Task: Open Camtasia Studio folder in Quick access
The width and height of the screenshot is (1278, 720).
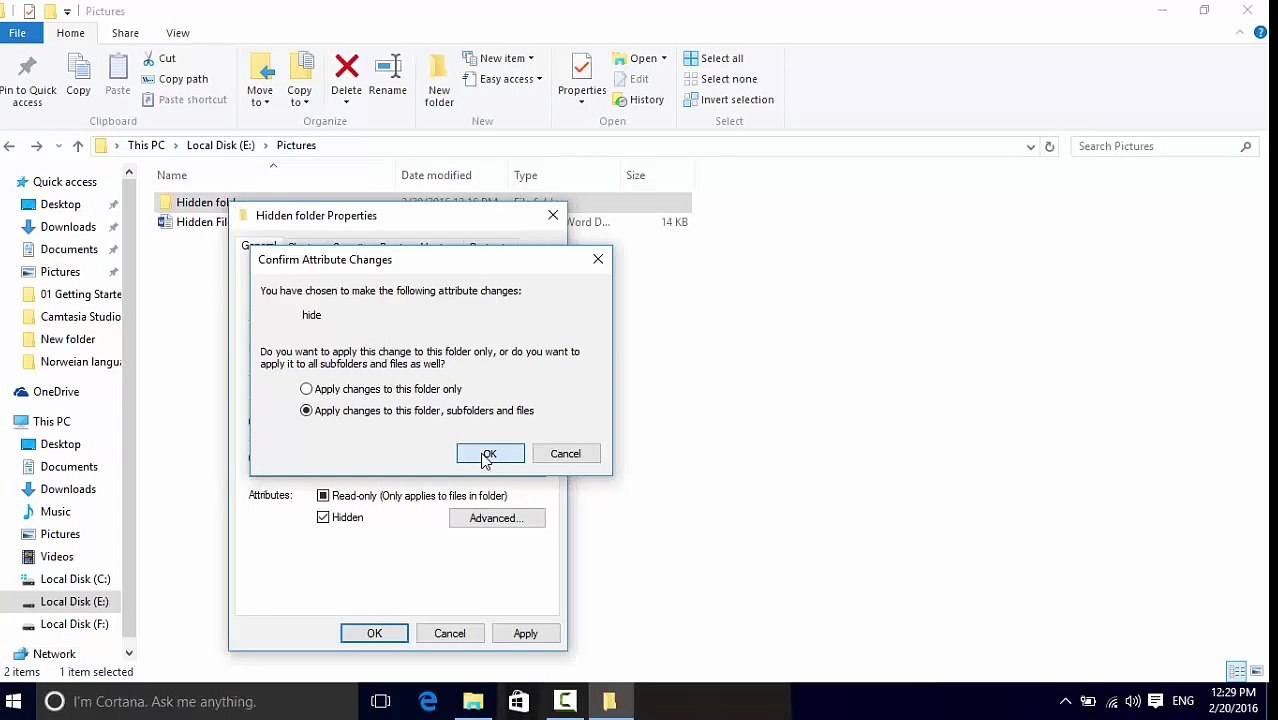Action: (x=80, y=317)
